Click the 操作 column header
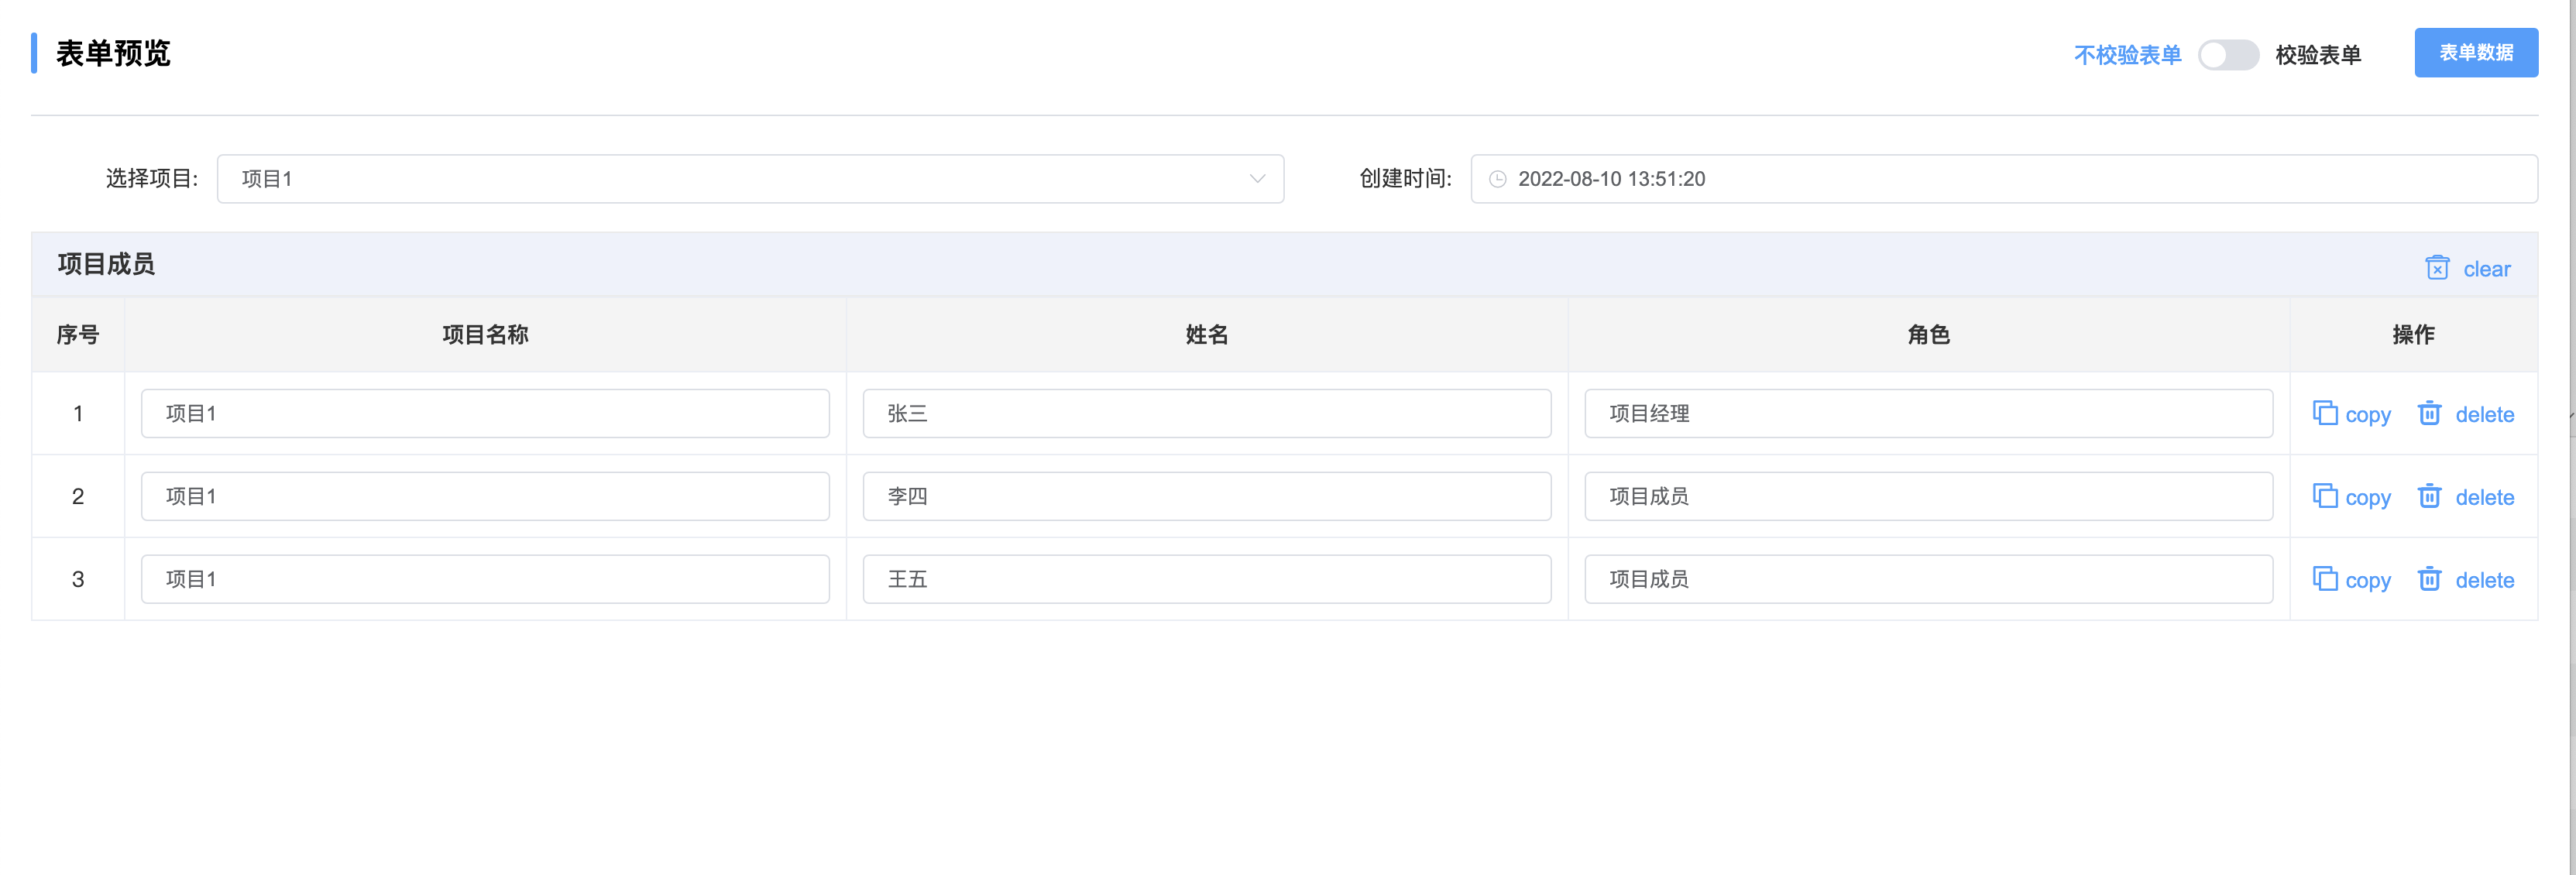The width and height of the screenshot is (2576, 875). point(2413,334)
